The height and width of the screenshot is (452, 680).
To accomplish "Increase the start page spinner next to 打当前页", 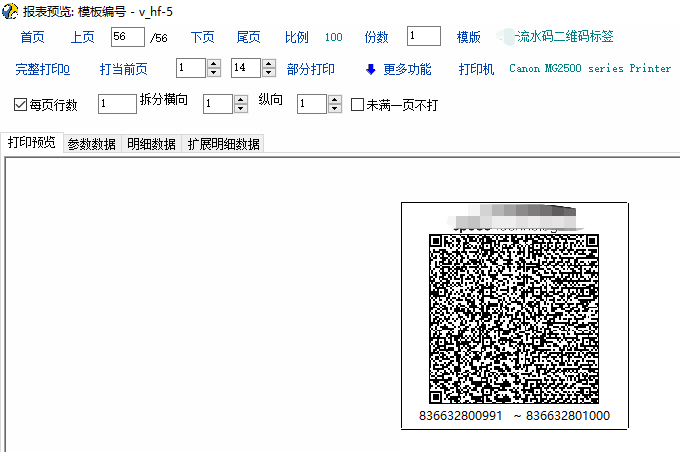I will click(213, 64).
